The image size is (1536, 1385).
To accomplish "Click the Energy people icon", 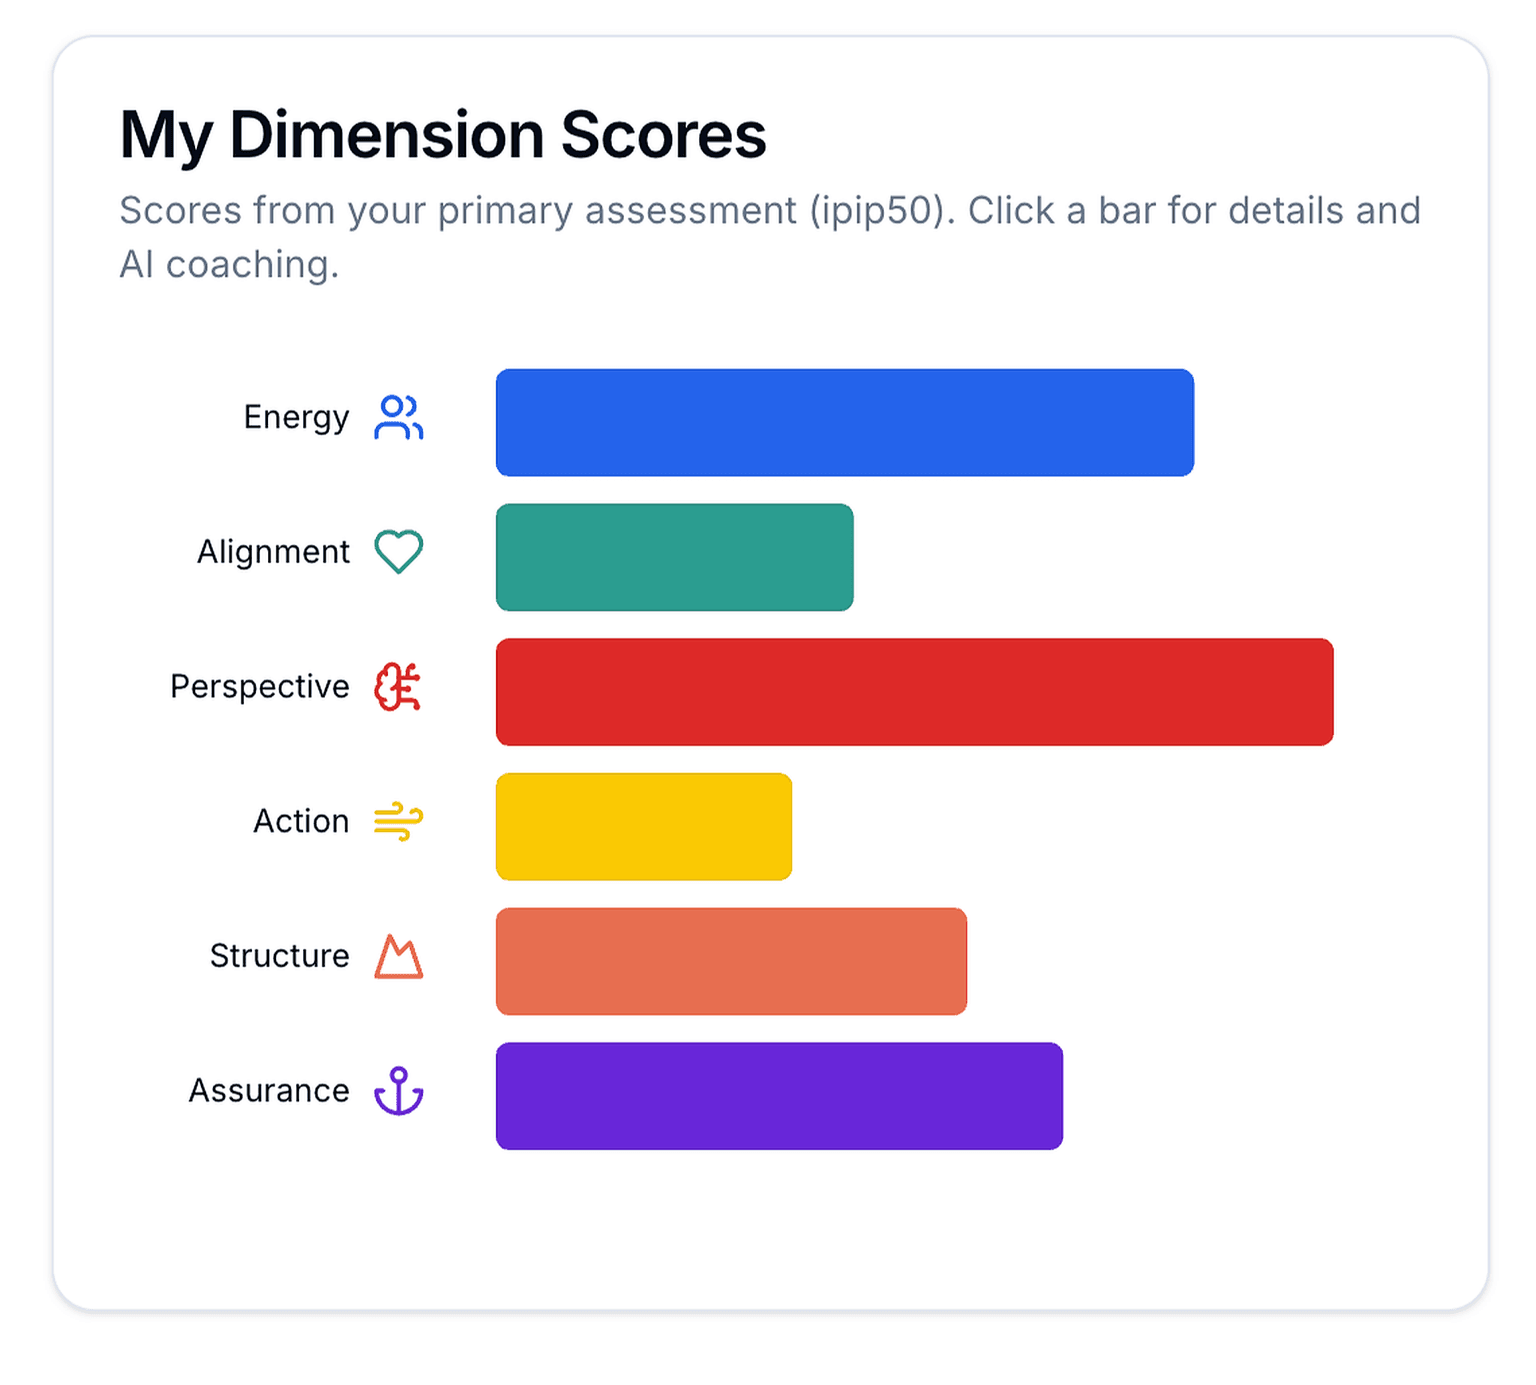I will coord(399,418).
